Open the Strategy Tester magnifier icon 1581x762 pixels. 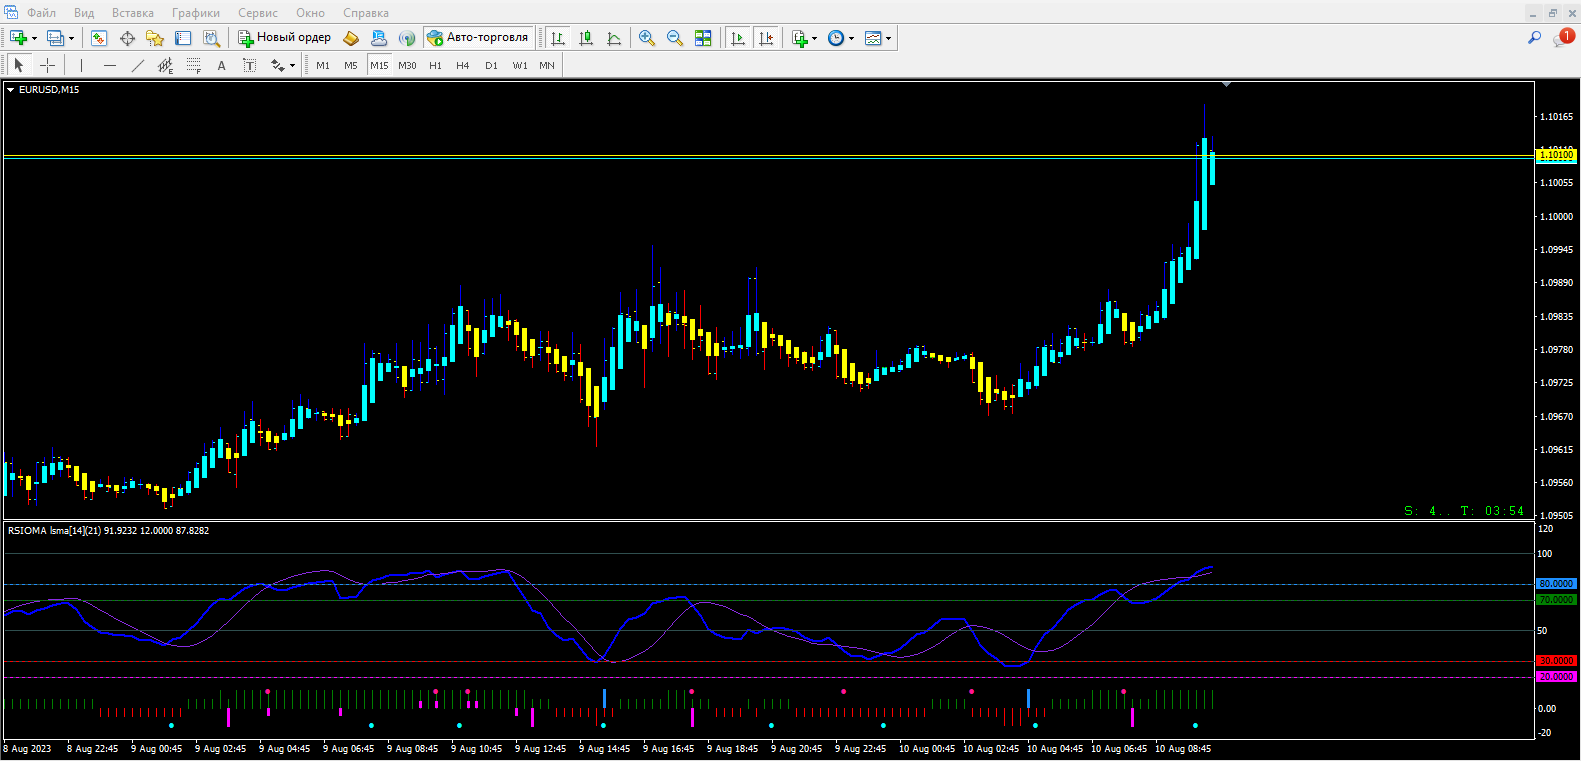211,38
